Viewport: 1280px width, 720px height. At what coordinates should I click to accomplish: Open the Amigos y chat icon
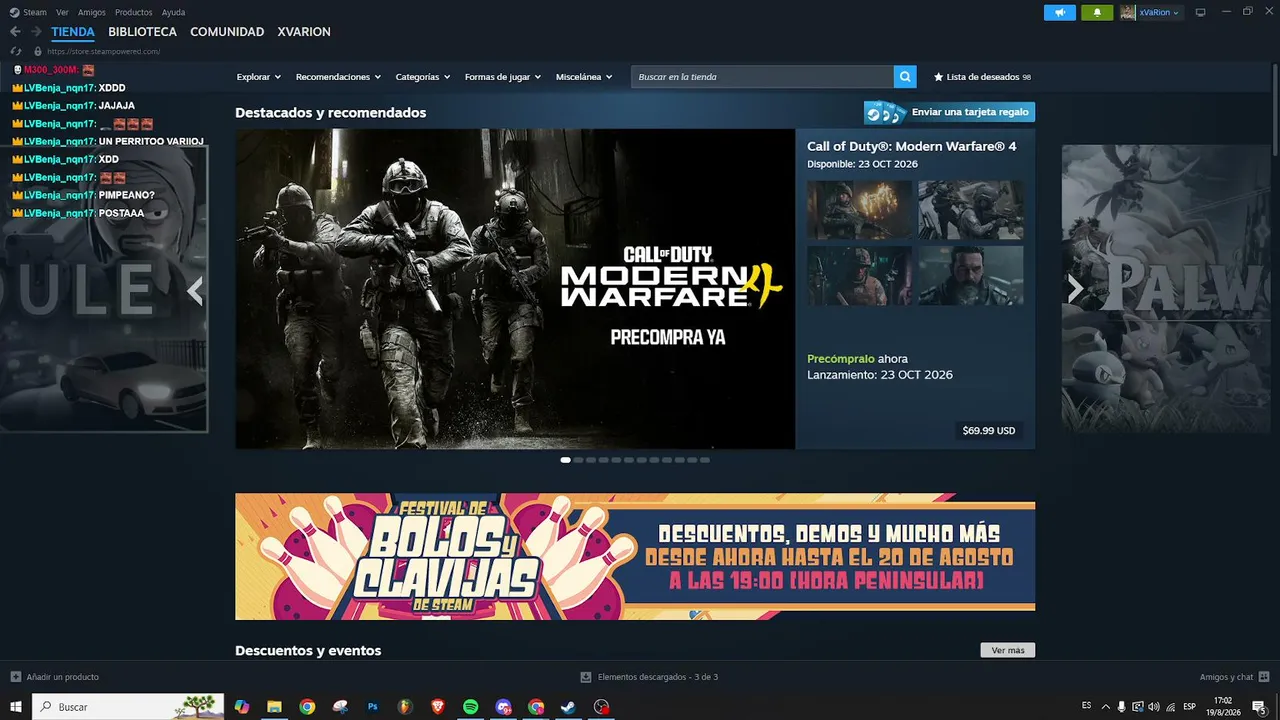coord(1264,677)
